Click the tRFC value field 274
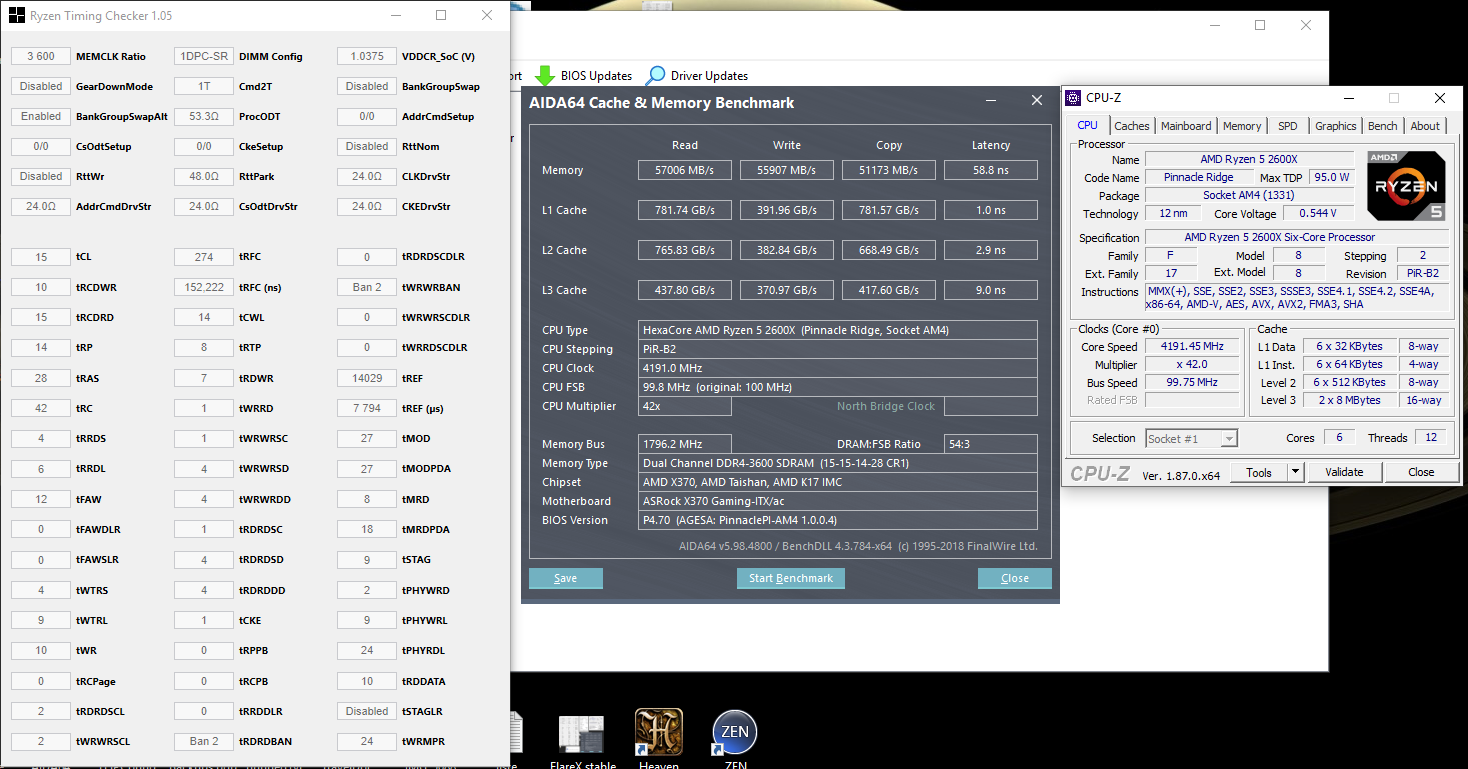 [203, 257]
